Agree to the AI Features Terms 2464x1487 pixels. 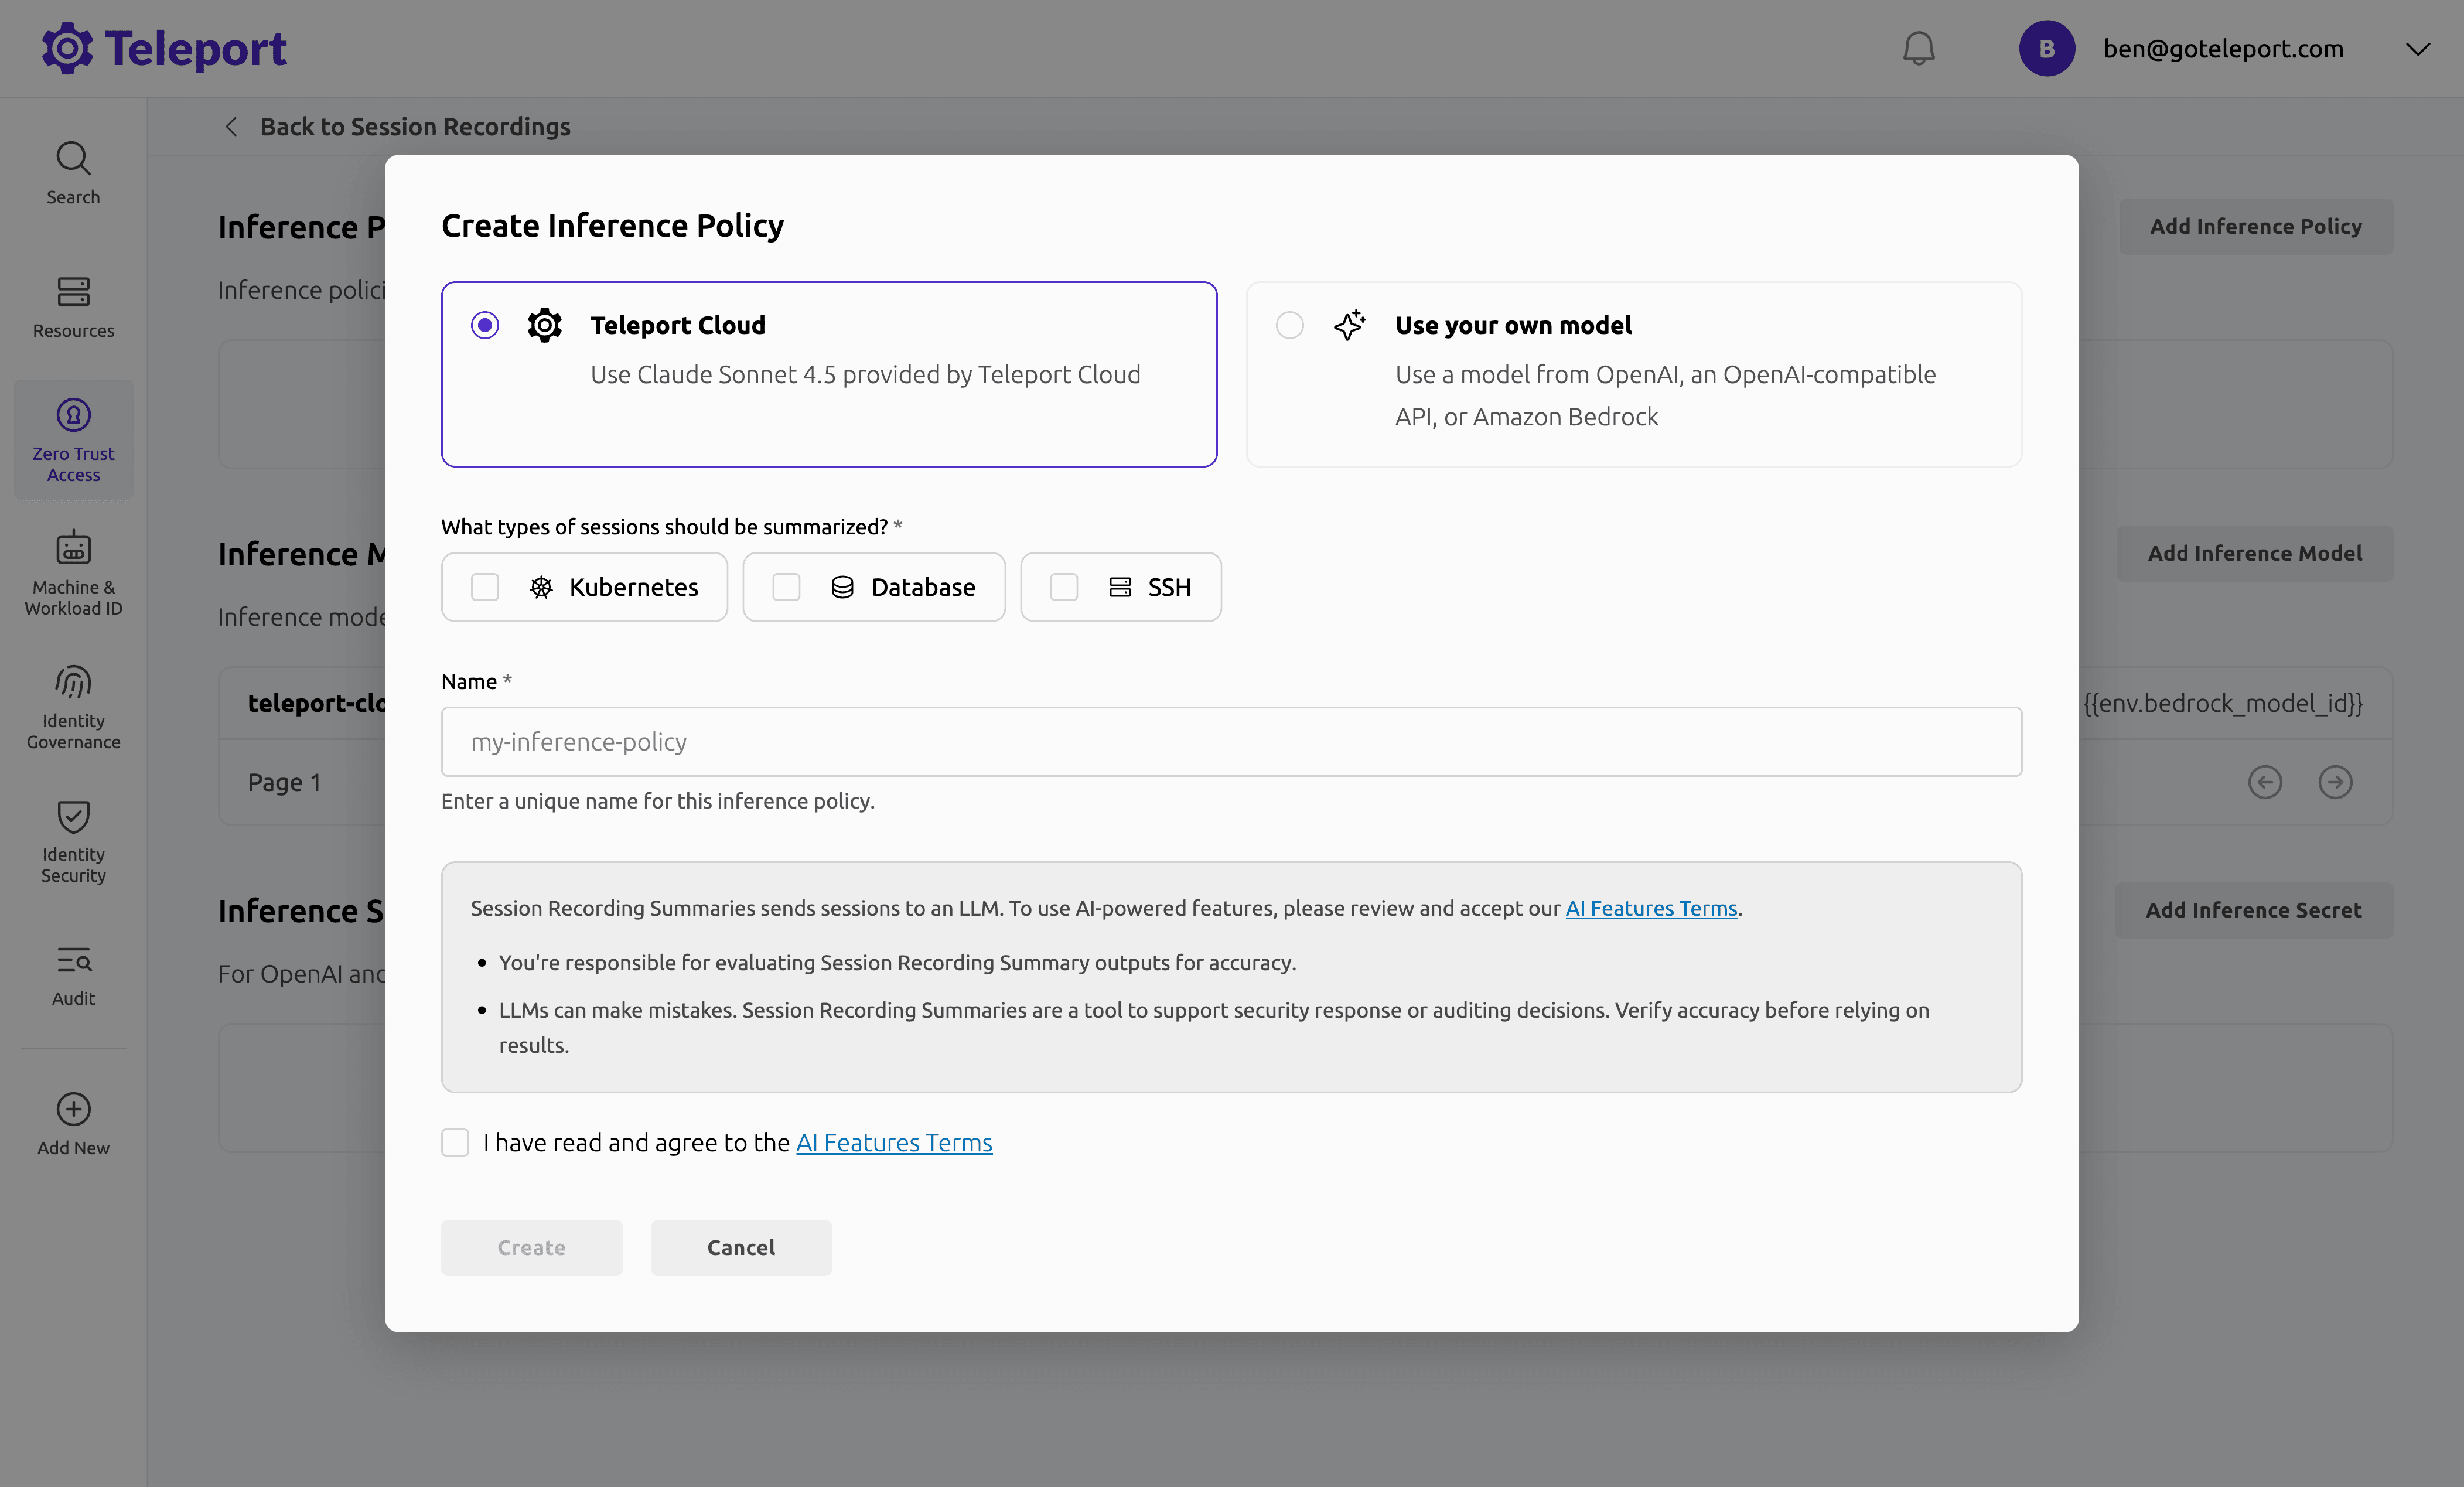[455, 1142]
